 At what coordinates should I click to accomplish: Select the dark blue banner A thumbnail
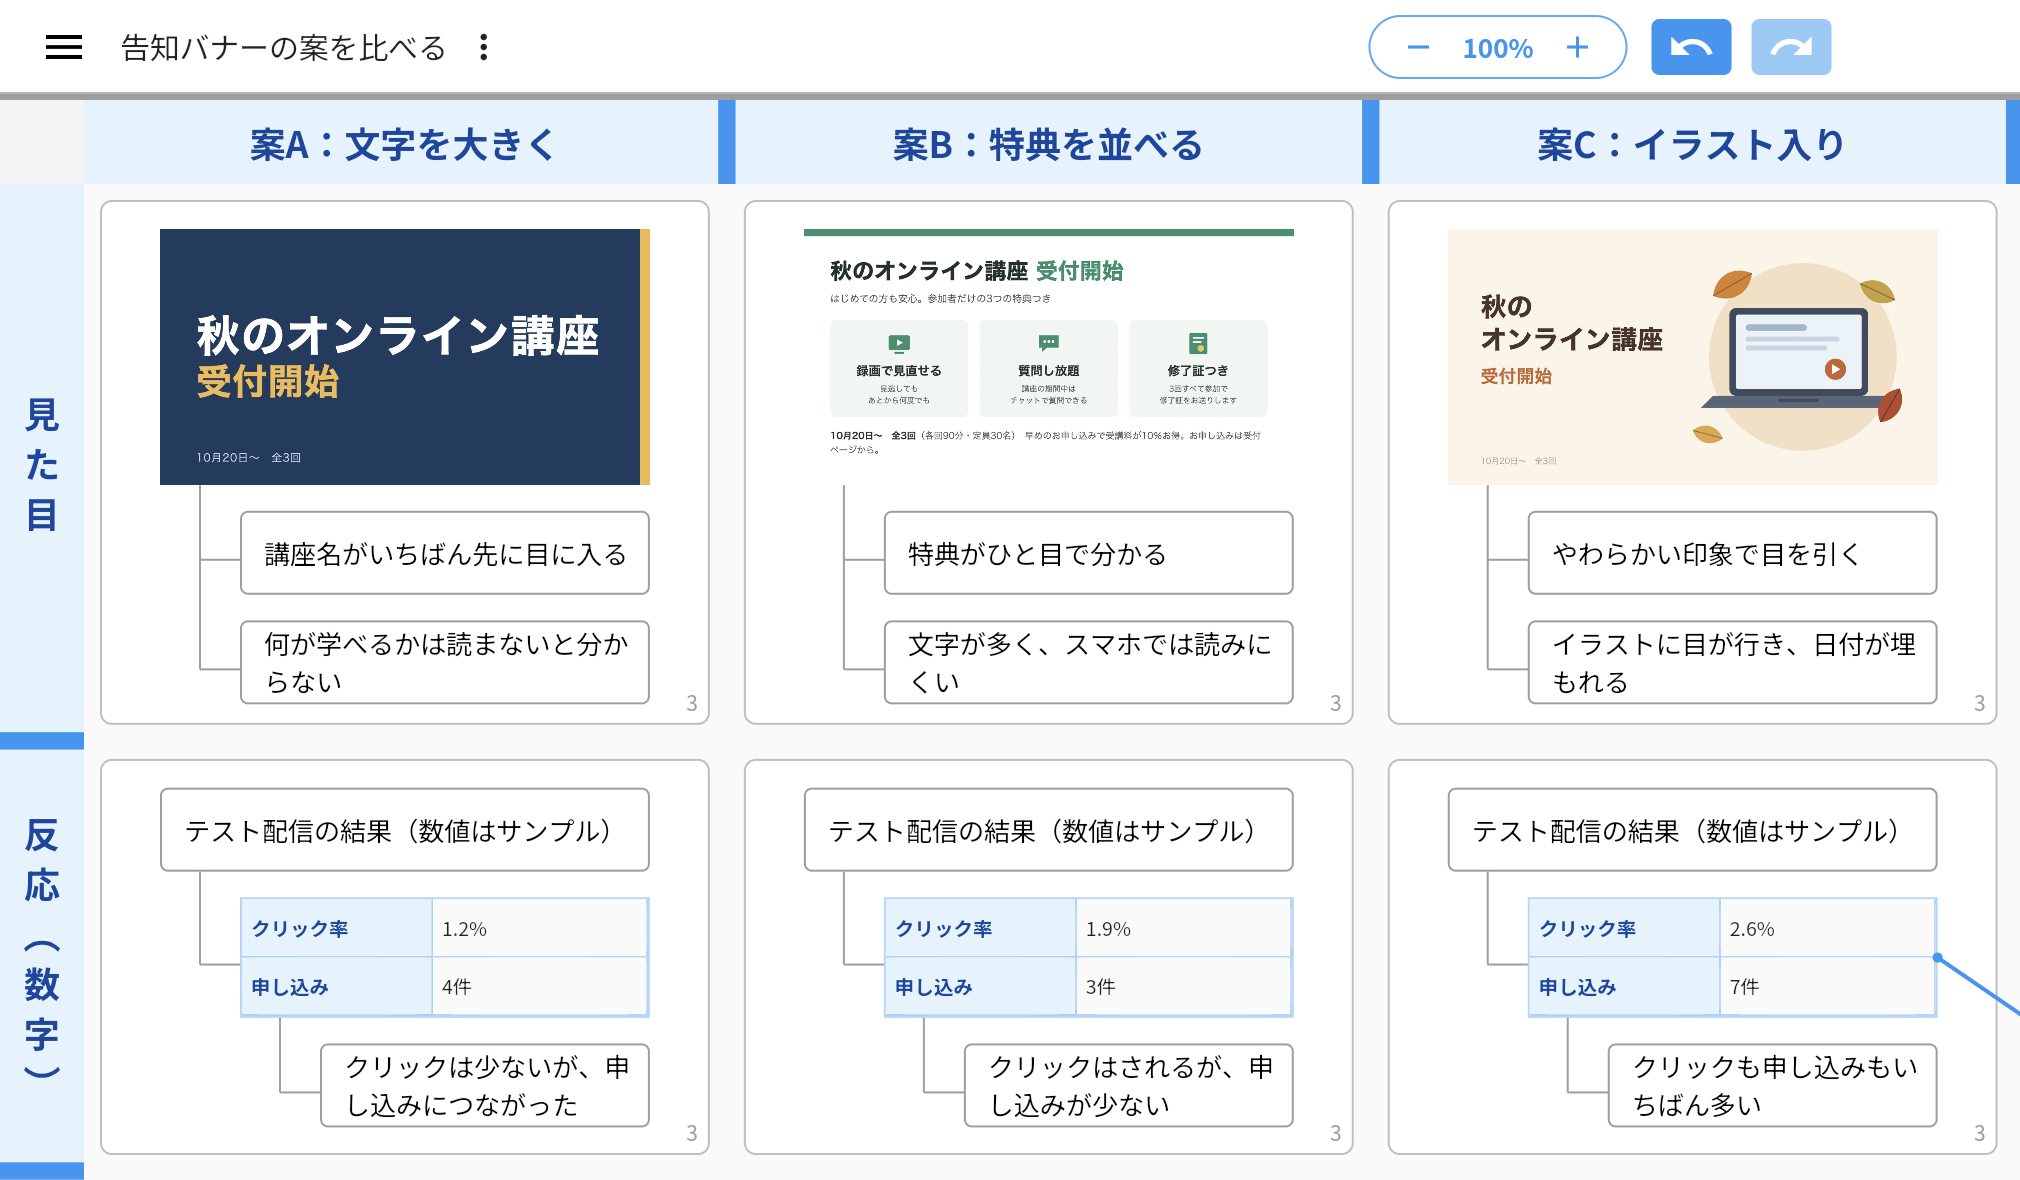click(405, 357)
